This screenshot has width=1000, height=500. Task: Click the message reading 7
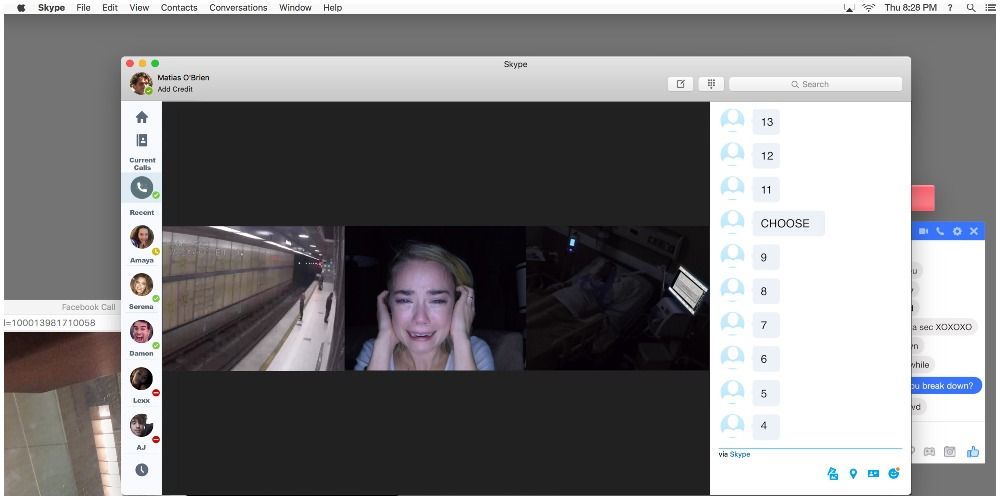tap(764, 325)
